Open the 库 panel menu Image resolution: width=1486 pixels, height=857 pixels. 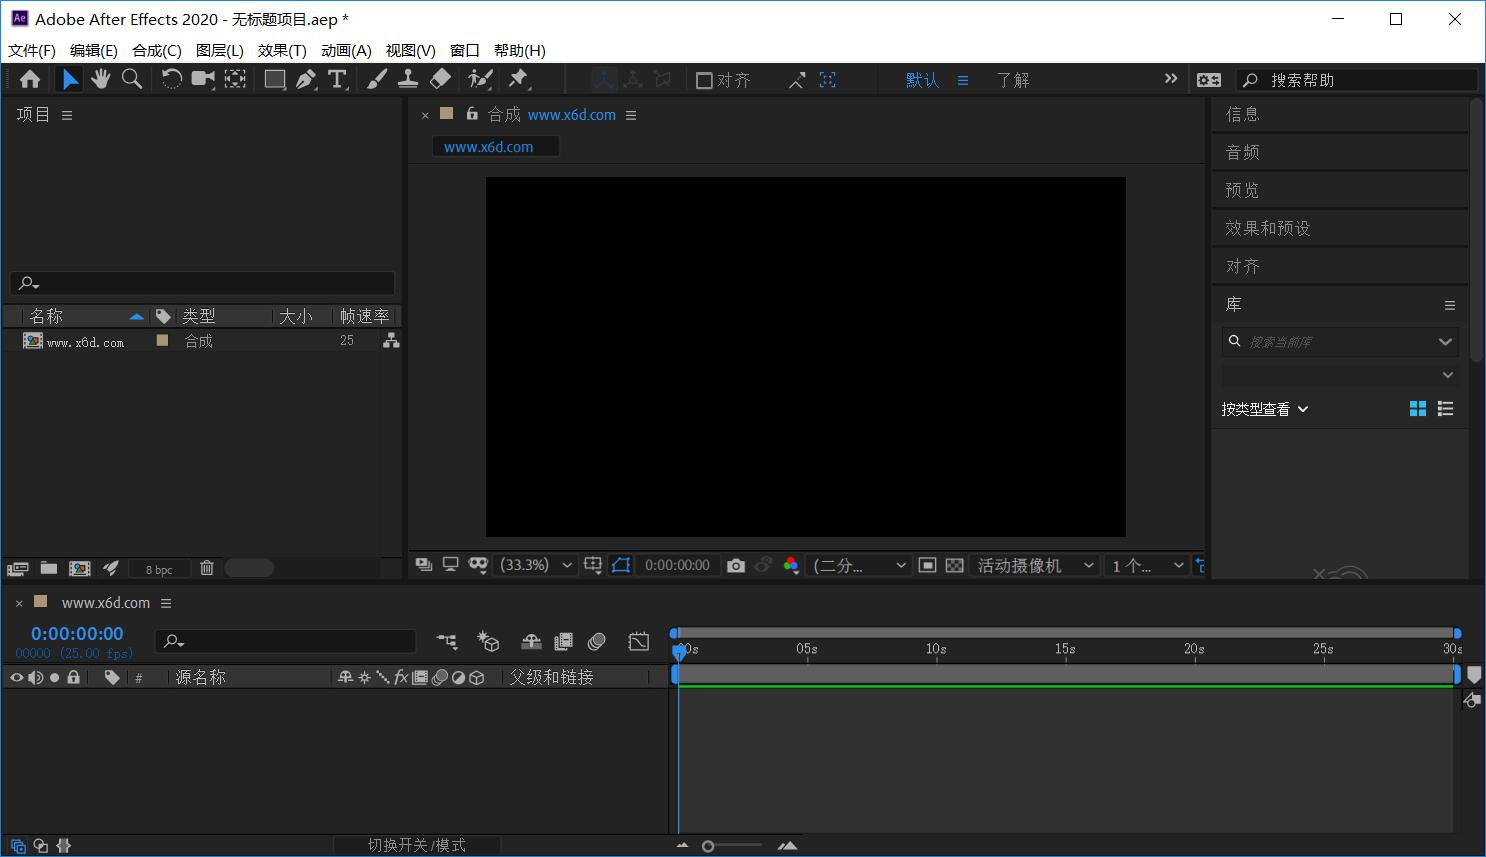pos(1450,305)
